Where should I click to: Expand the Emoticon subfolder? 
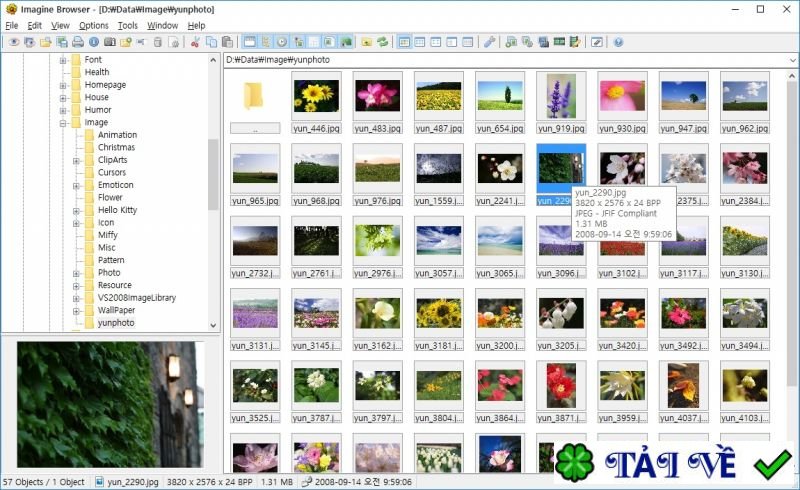(x=76, y=186)
